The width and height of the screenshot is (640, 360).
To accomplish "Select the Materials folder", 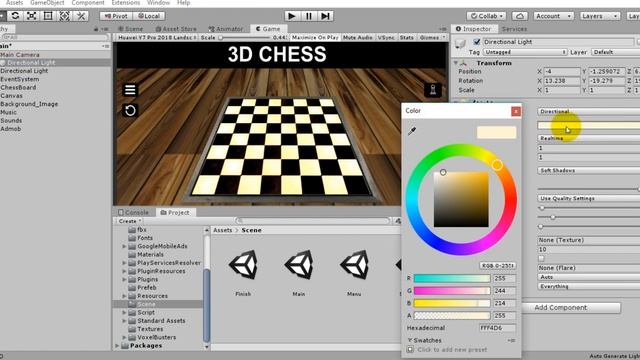I will click(150, 255).
